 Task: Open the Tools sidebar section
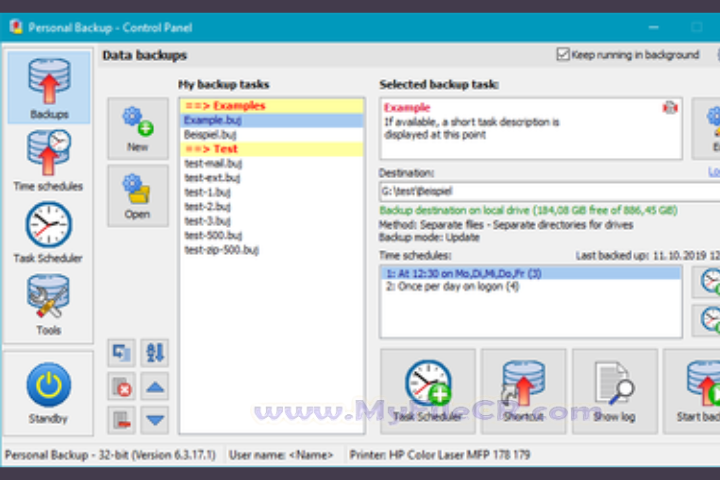click(x=48, y=305)
